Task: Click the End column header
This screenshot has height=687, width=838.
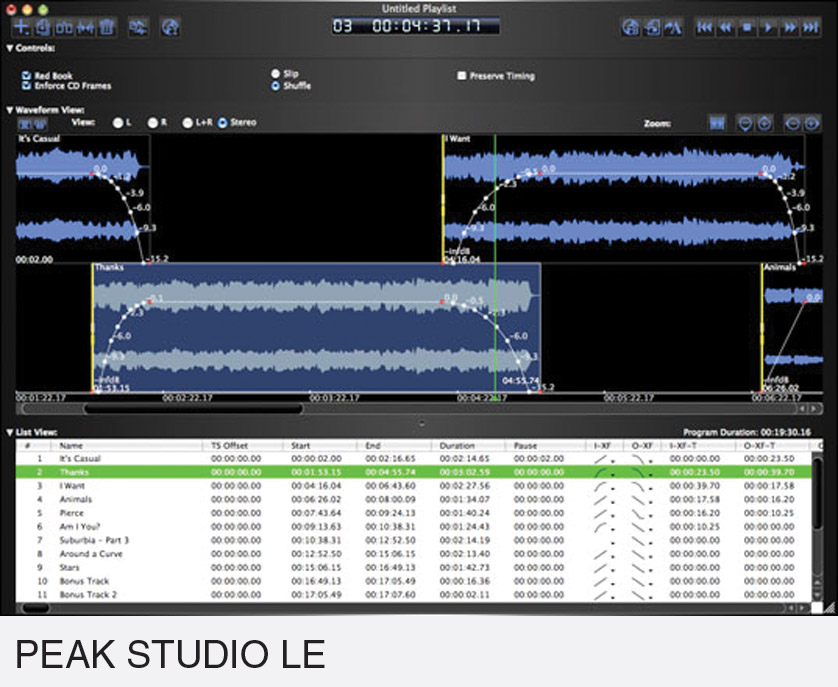Action: pyautogui.click(x=394, y=445)
